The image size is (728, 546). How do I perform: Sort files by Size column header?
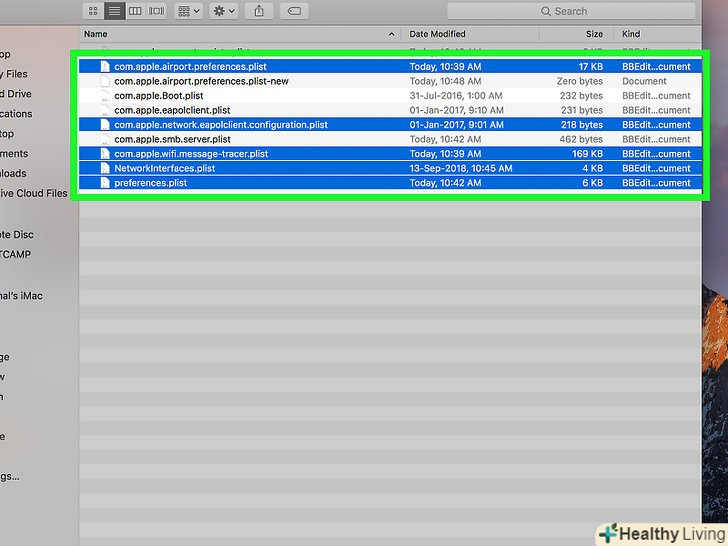tap(592, 35)
